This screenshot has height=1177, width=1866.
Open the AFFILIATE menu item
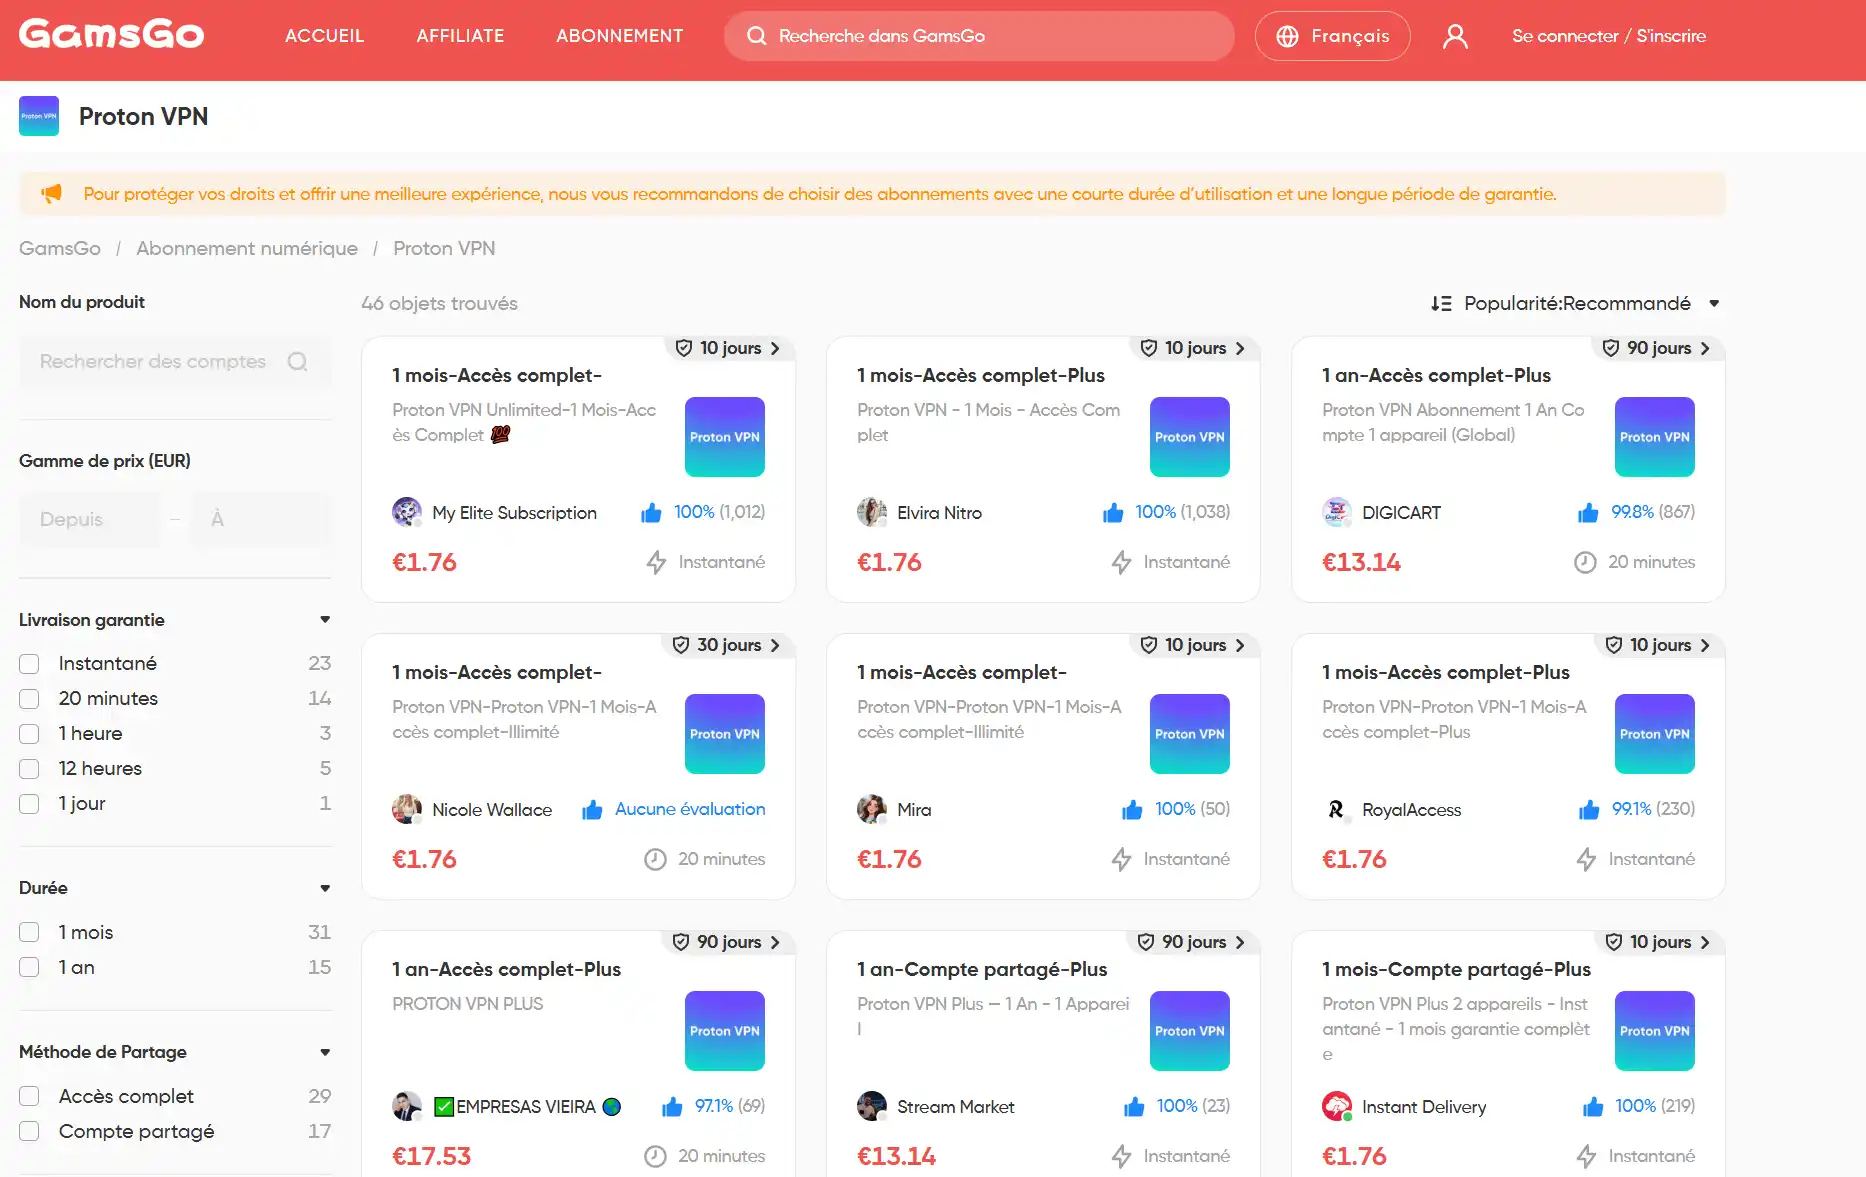[460, 36]
